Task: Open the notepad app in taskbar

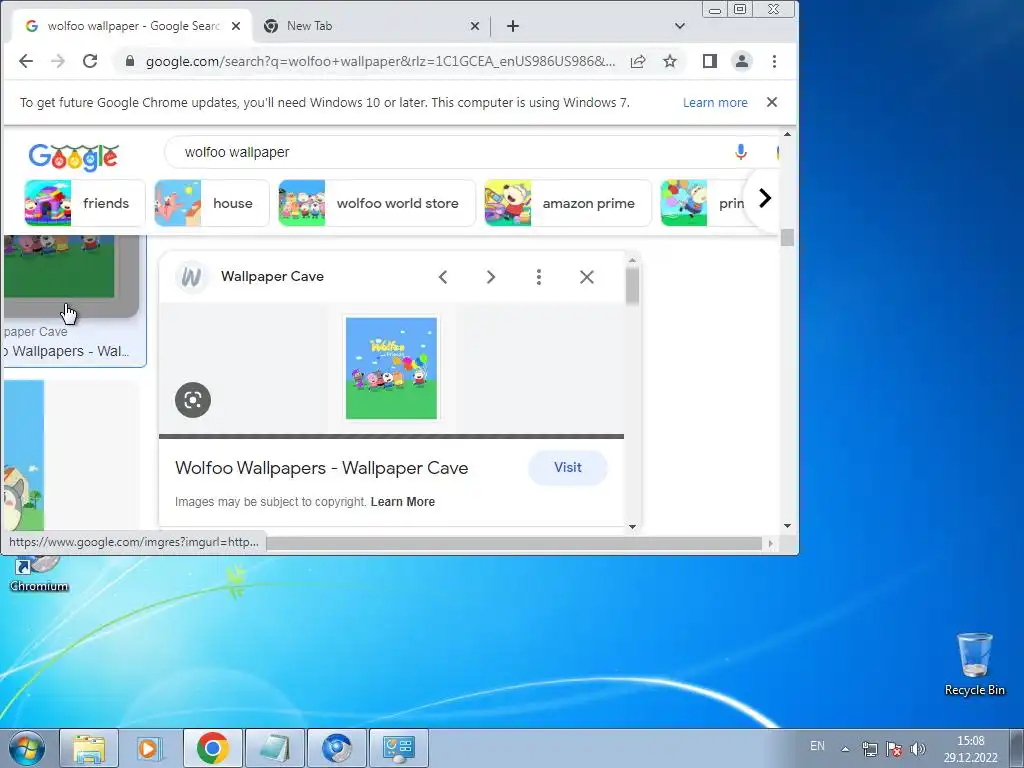Action: coord(275,748)
